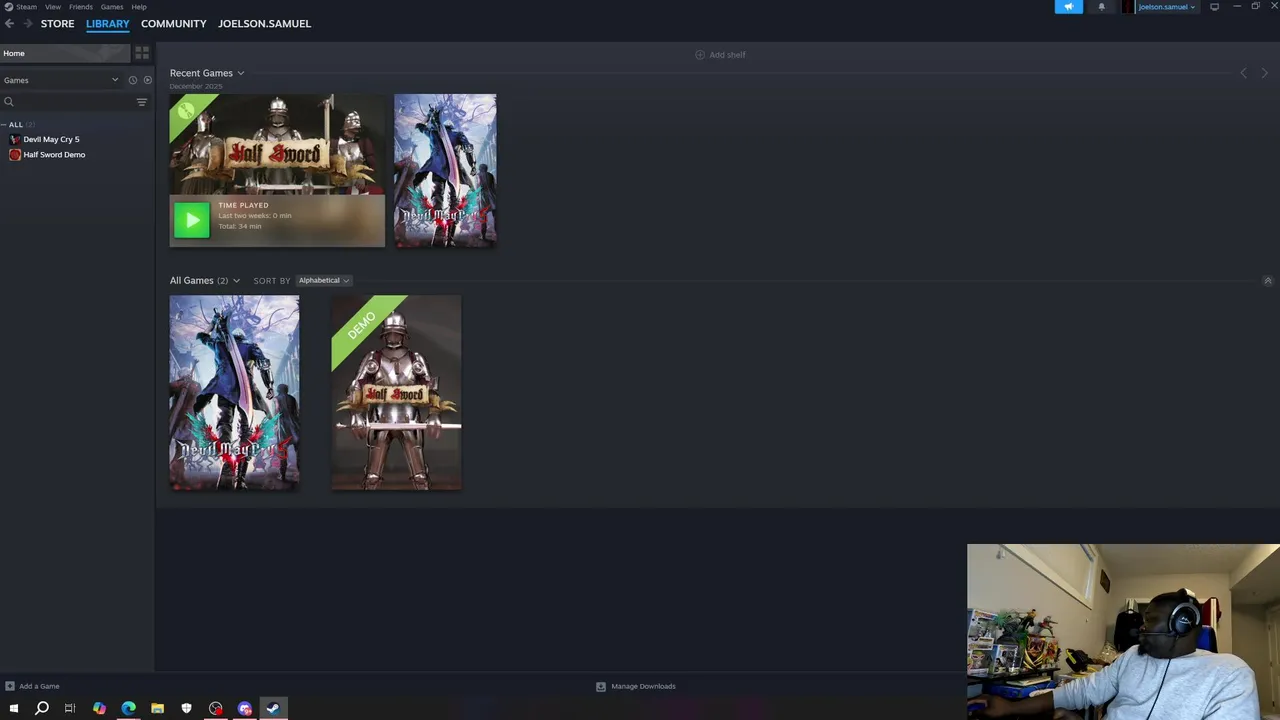Open the joelson.samuel account dropdown
The width and height of the screenshot is (1280, 720).
[x=1166, y=7]
